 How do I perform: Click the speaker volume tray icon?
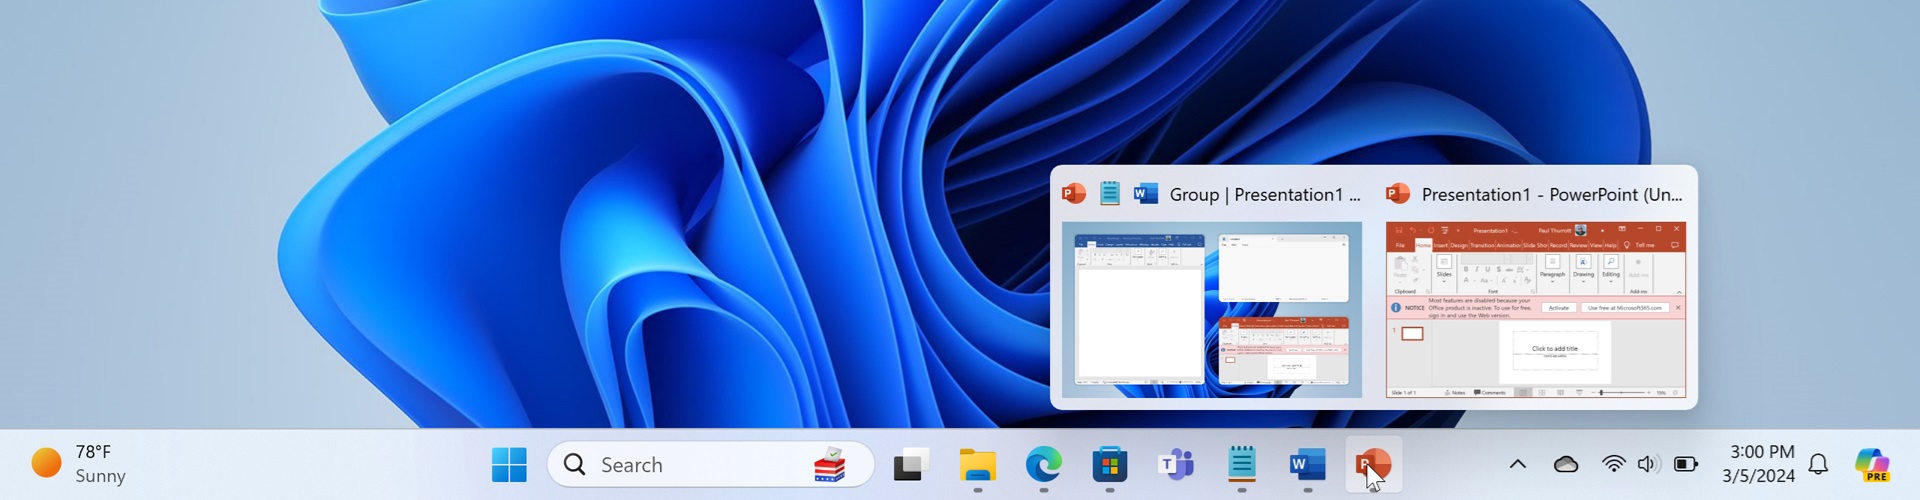(x=1647, y=464)
